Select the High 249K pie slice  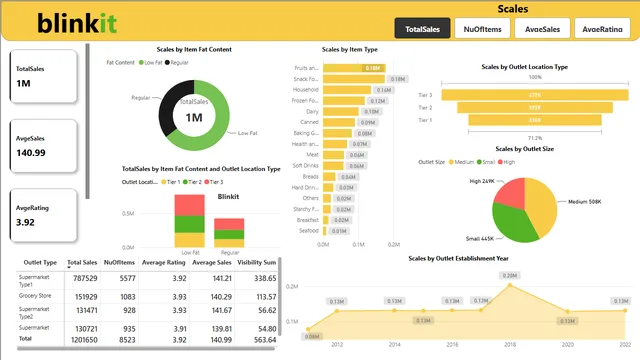click(x=512, y=193)
